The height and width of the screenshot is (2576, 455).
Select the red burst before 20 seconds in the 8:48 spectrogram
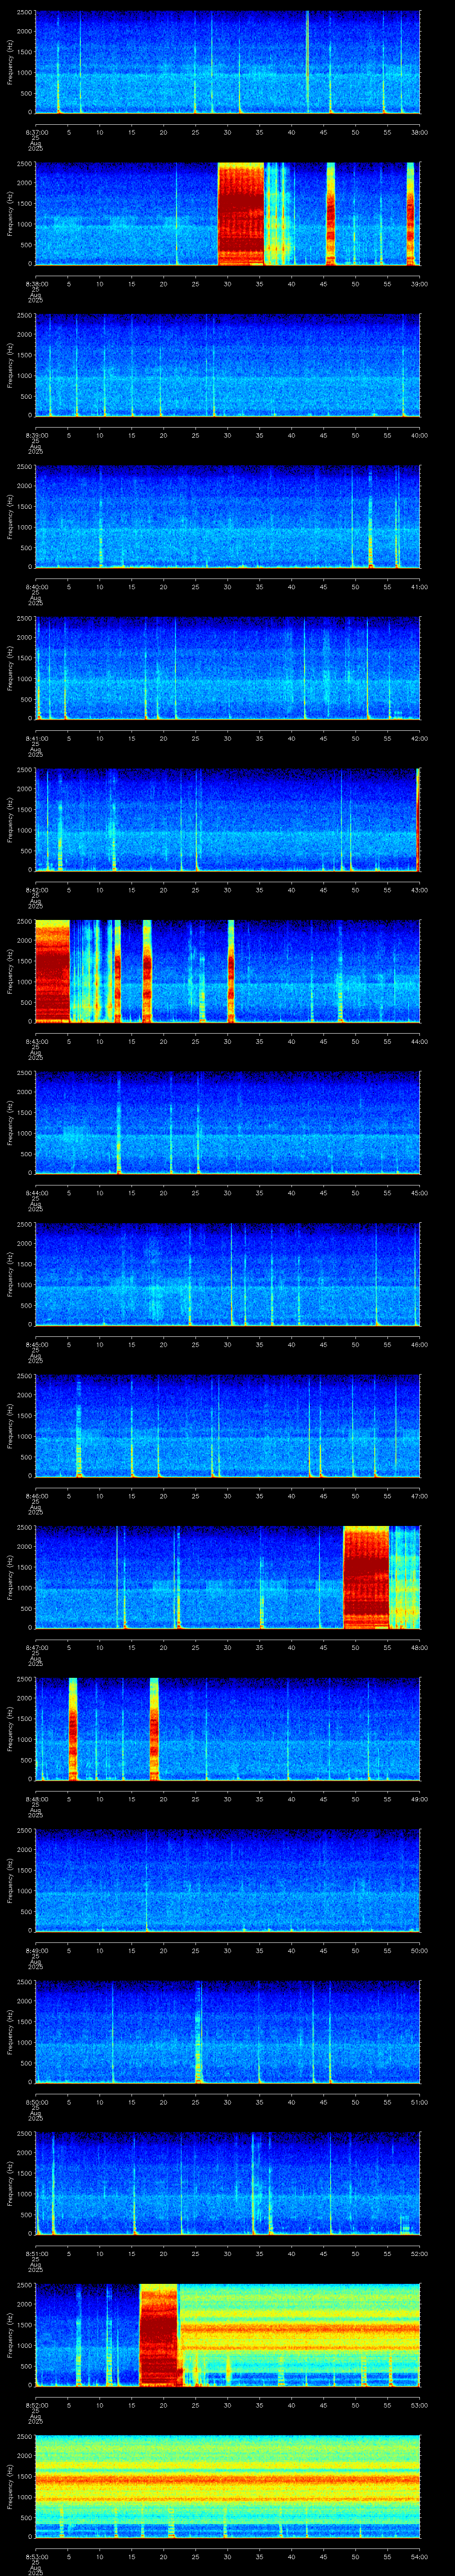pos(154,1728)
